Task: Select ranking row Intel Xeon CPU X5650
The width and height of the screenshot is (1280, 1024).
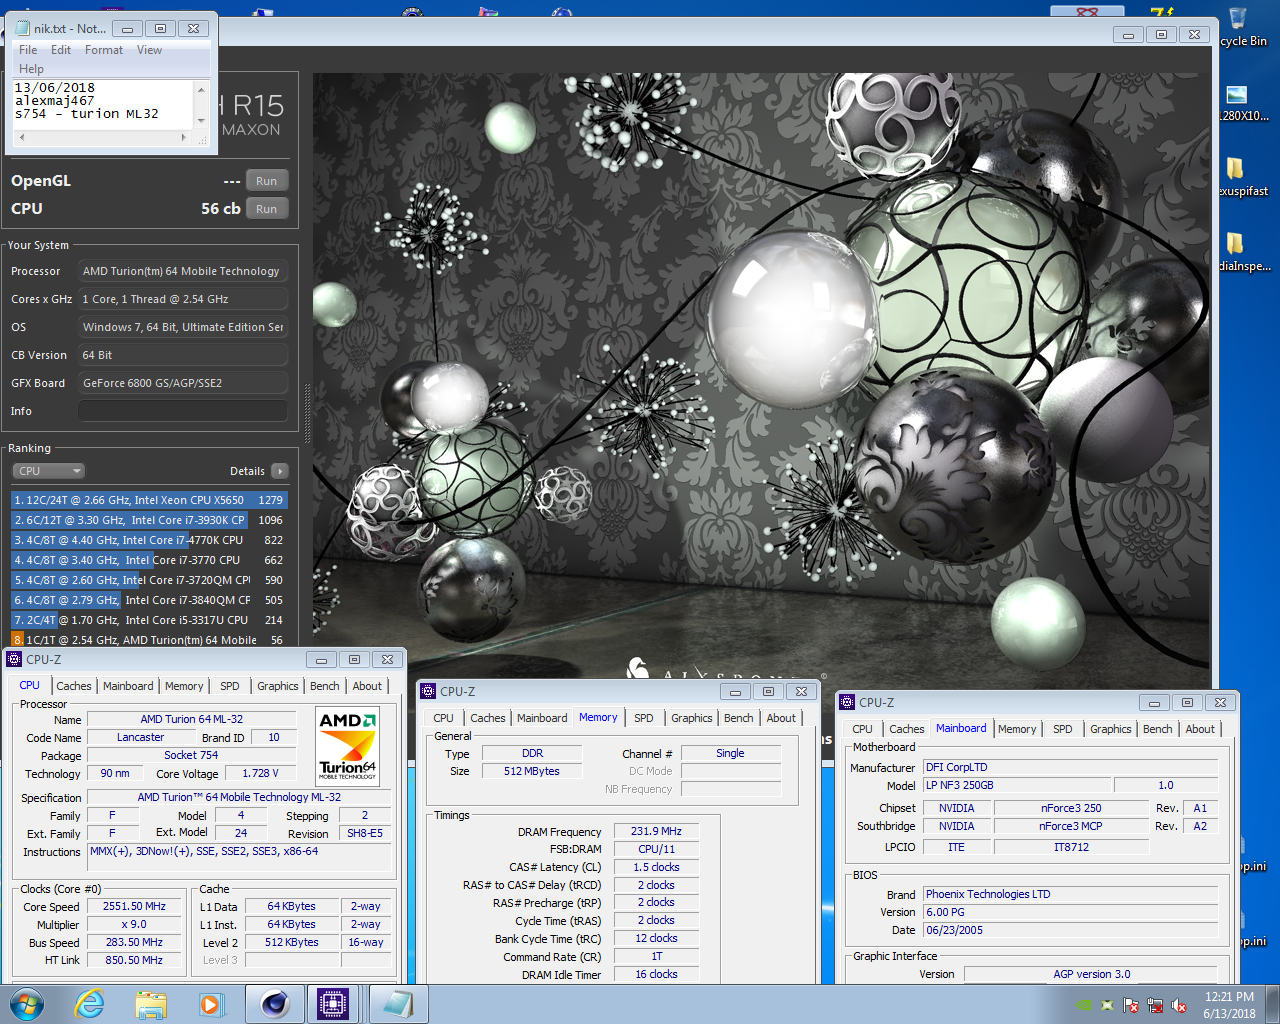Action: pyautogui.click(x=149, y=500)
